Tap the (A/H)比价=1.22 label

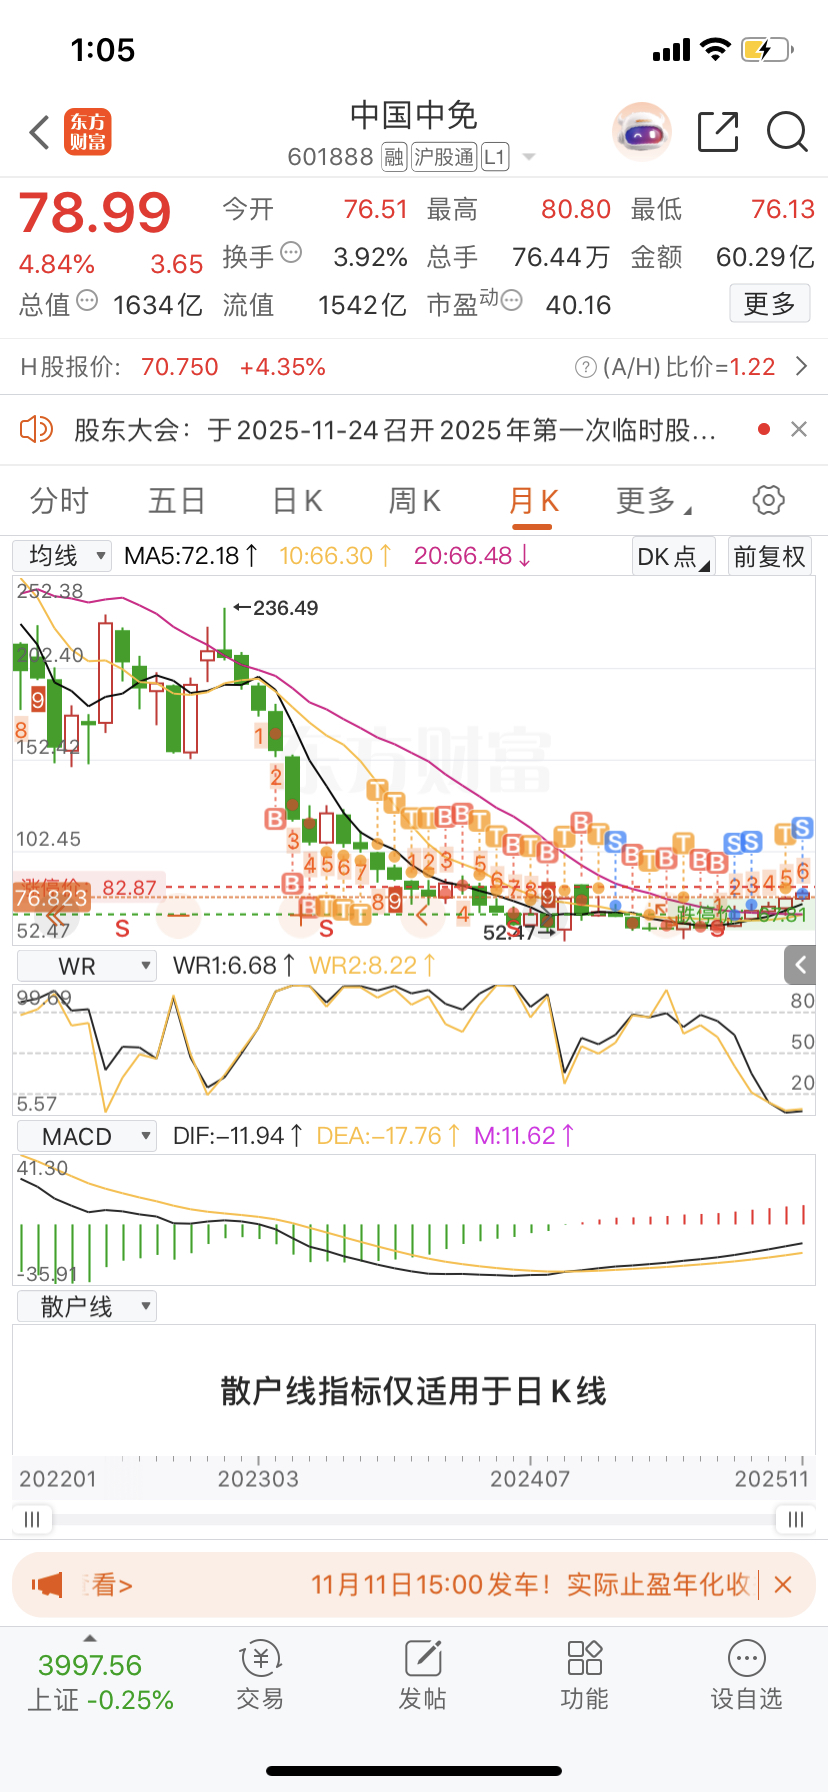tap(689, 367)
